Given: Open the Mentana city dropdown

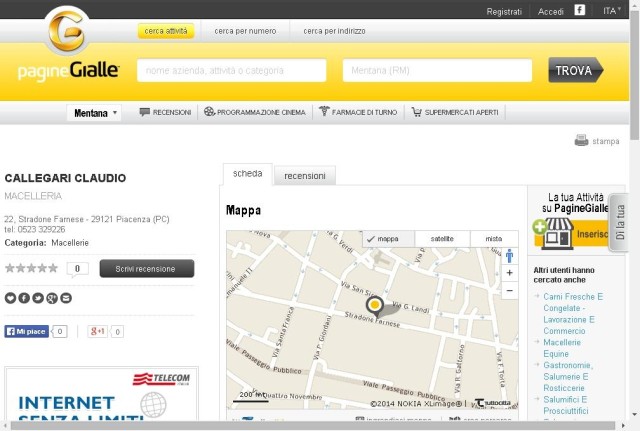Looking at the screenshot, I should tap(94, 113).
